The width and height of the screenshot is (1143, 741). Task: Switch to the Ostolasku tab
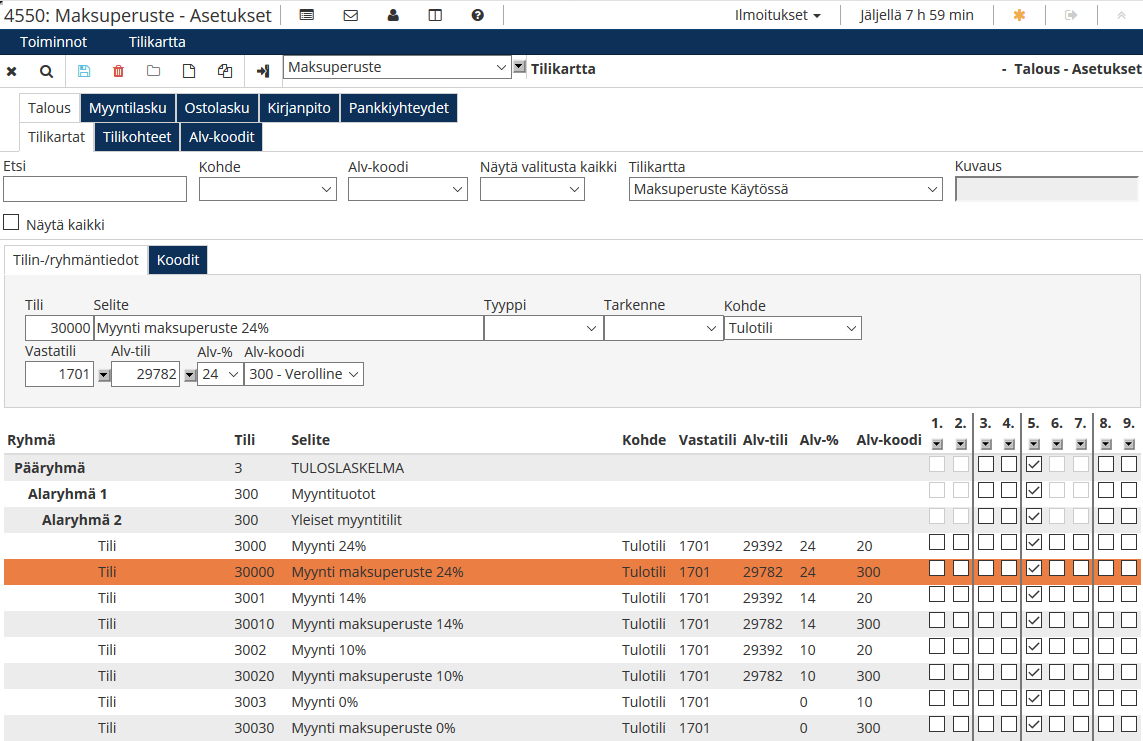click(217, 108)
